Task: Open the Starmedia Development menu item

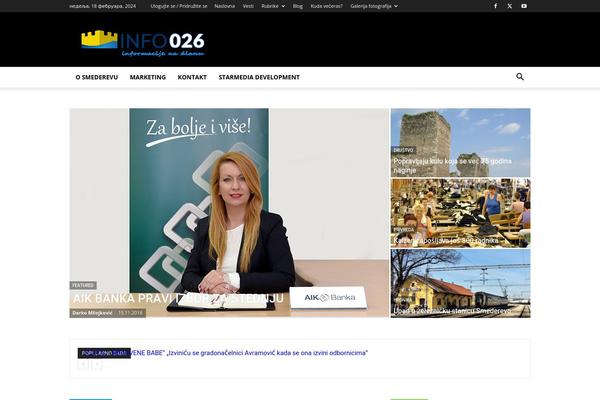Action: [x=259, y=77]
